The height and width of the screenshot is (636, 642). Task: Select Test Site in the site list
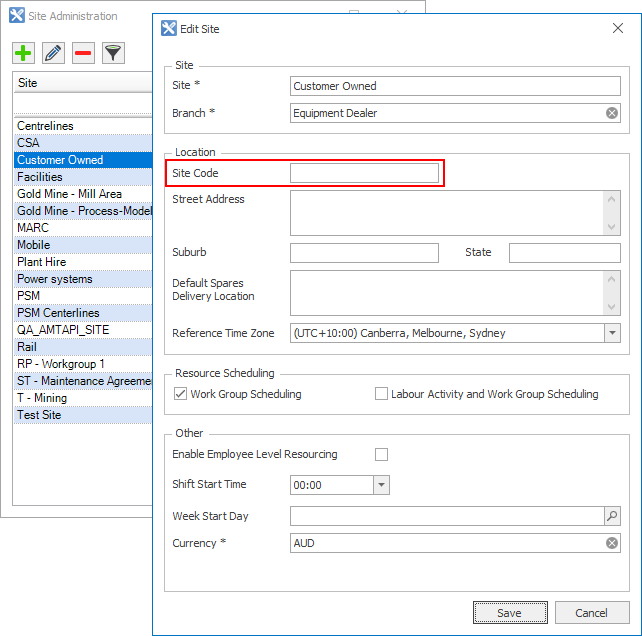coord(39,415)
